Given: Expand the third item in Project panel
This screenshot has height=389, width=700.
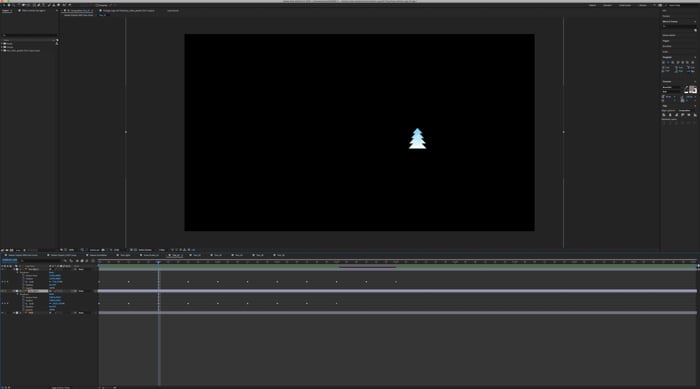Looking at the screenshot, I should point(2,50).
